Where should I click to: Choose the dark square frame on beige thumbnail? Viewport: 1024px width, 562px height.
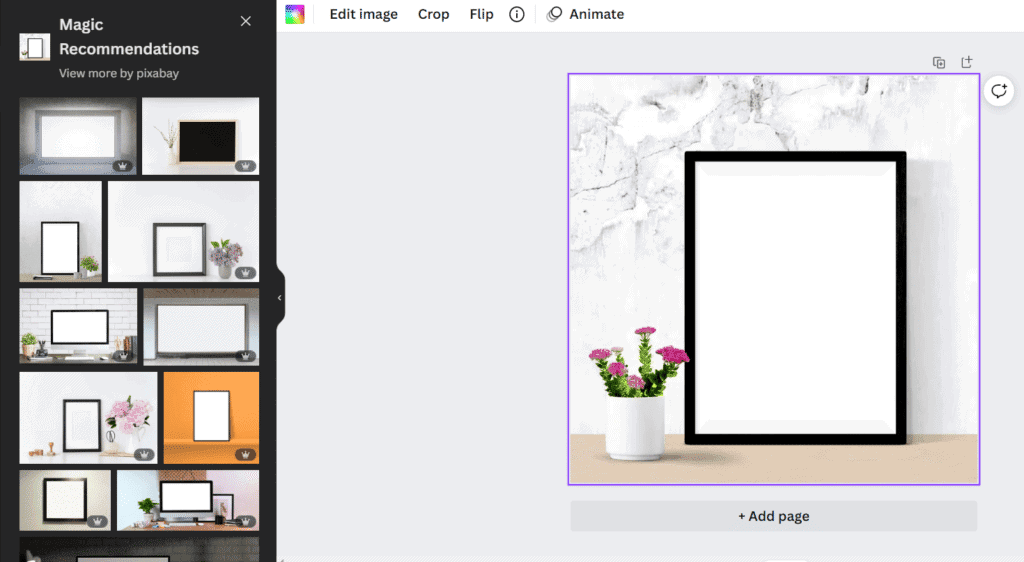65,500
